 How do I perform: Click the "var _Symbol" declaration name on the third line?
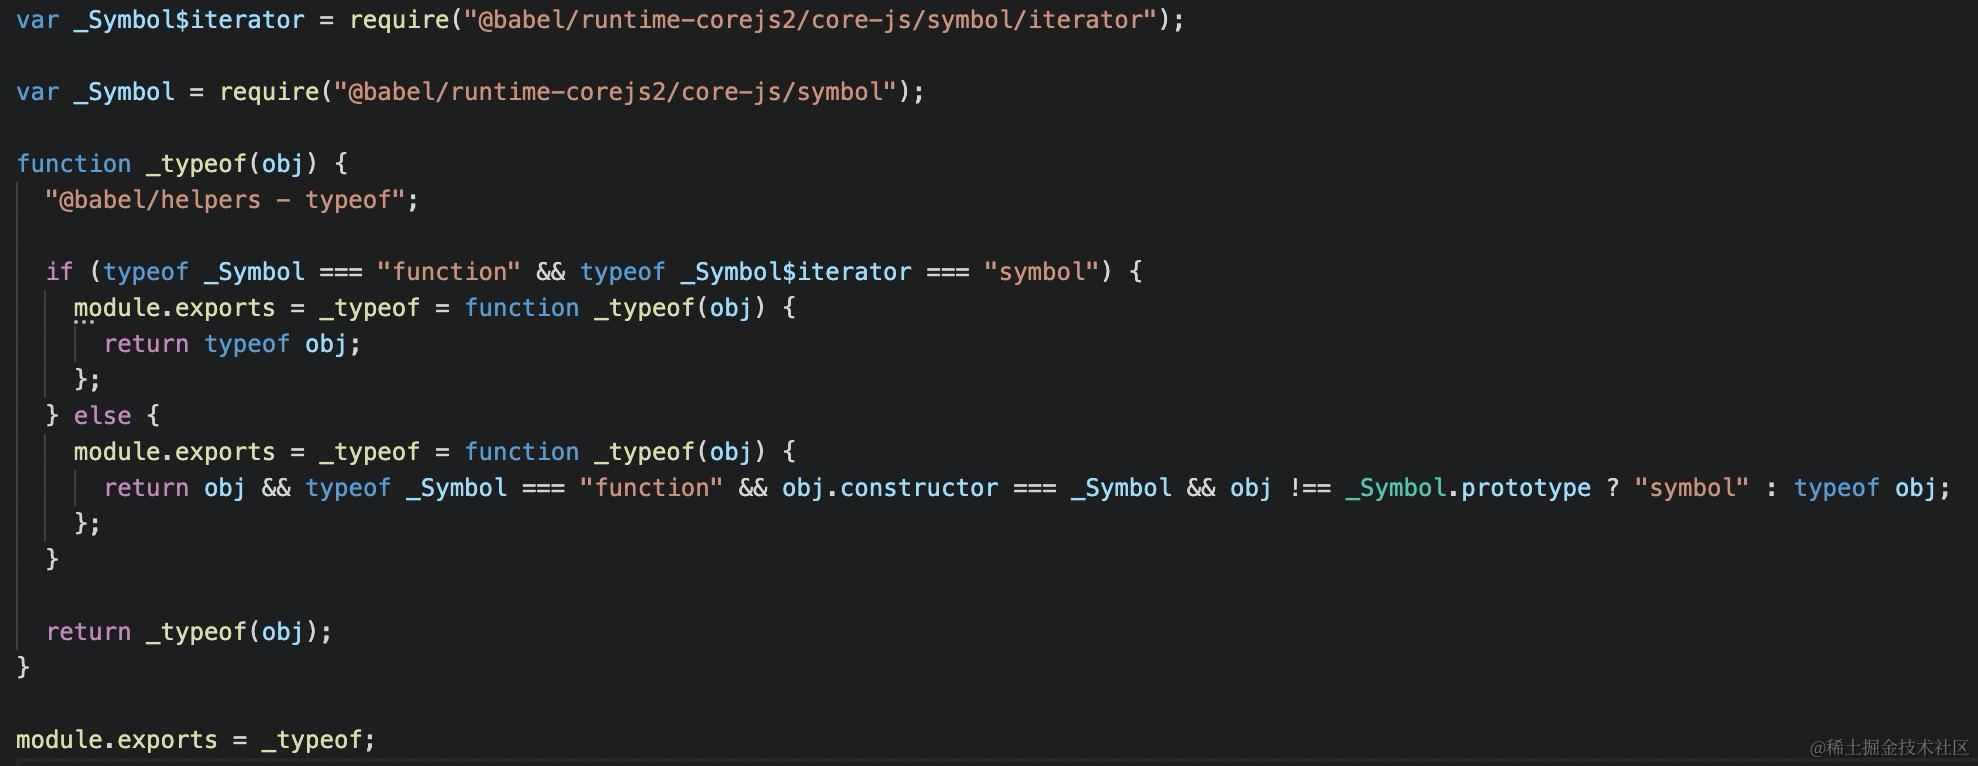pos(124,92)
